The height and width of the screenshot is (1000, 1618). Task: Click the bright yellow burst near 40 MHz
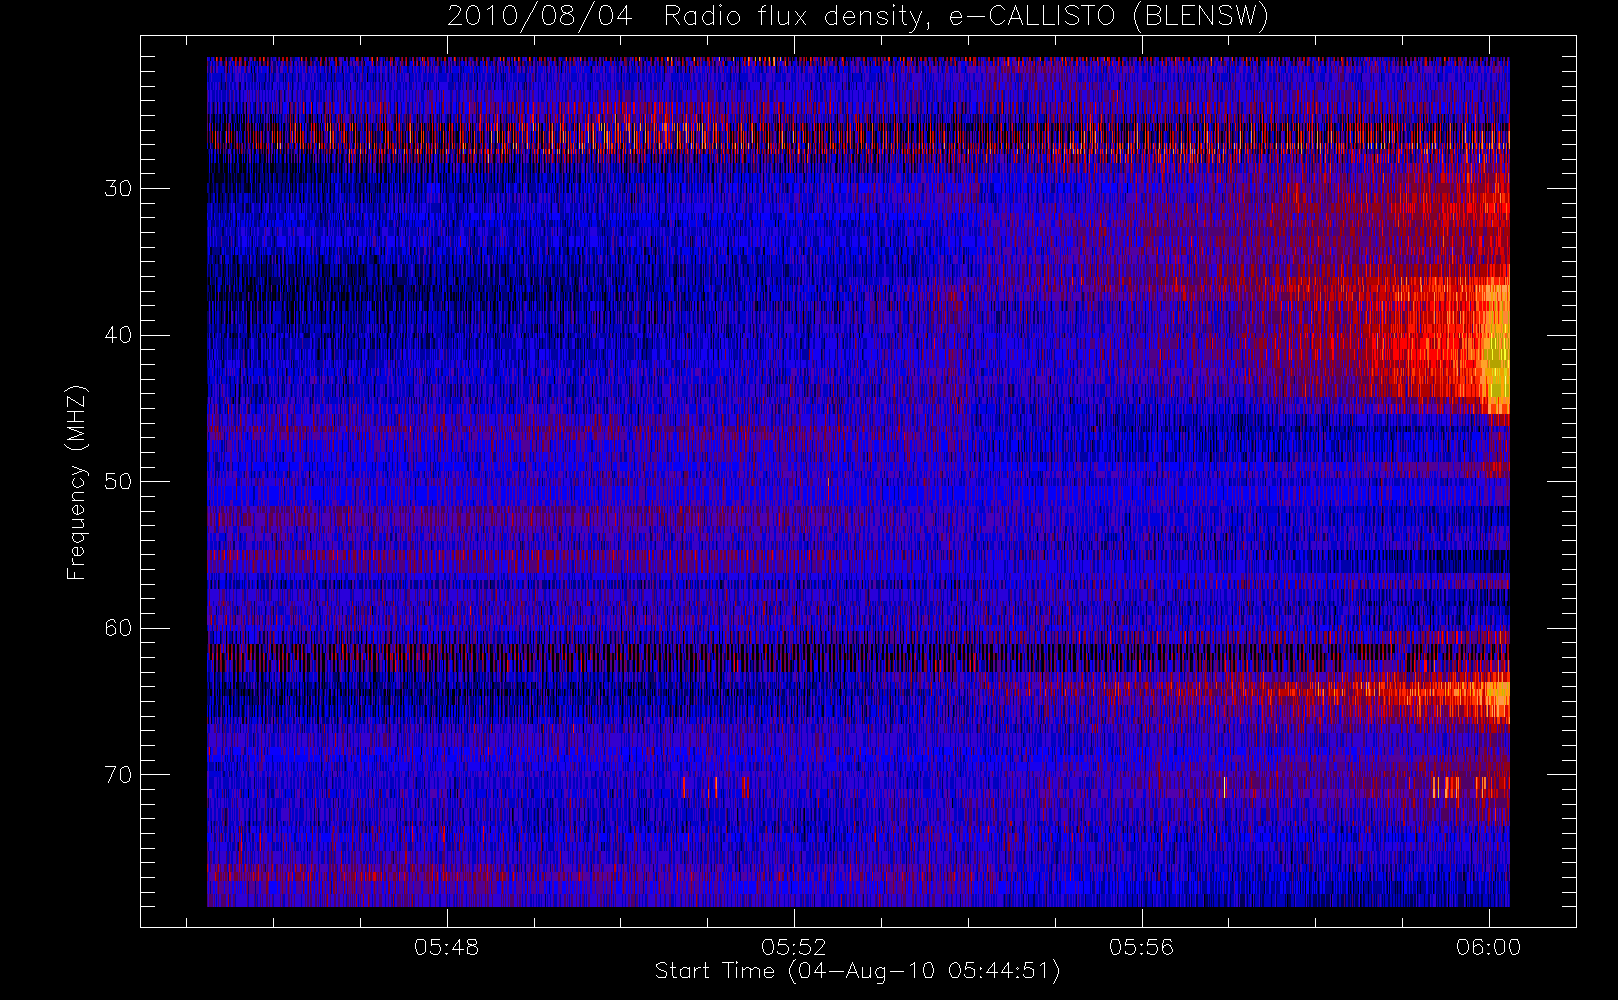coord(1496,350)
